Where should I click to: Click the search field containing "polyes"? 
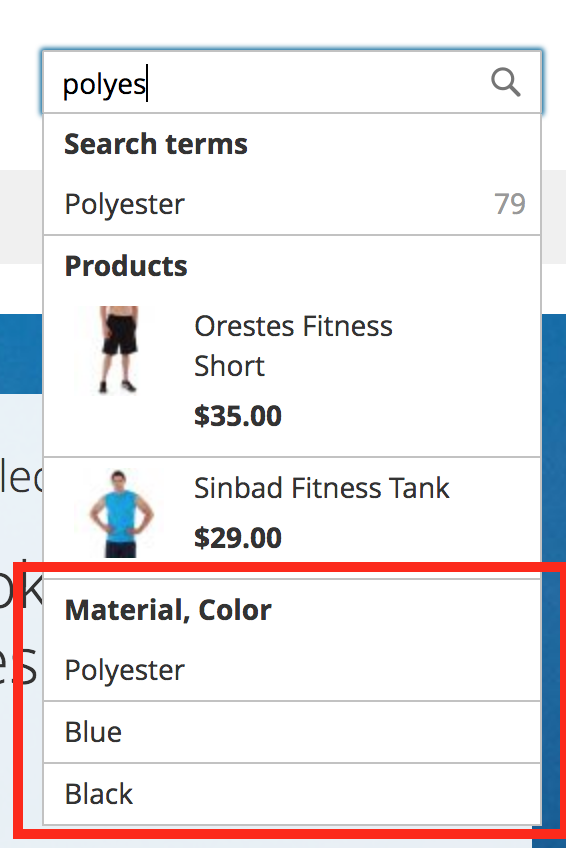click(x=292, y=82)
